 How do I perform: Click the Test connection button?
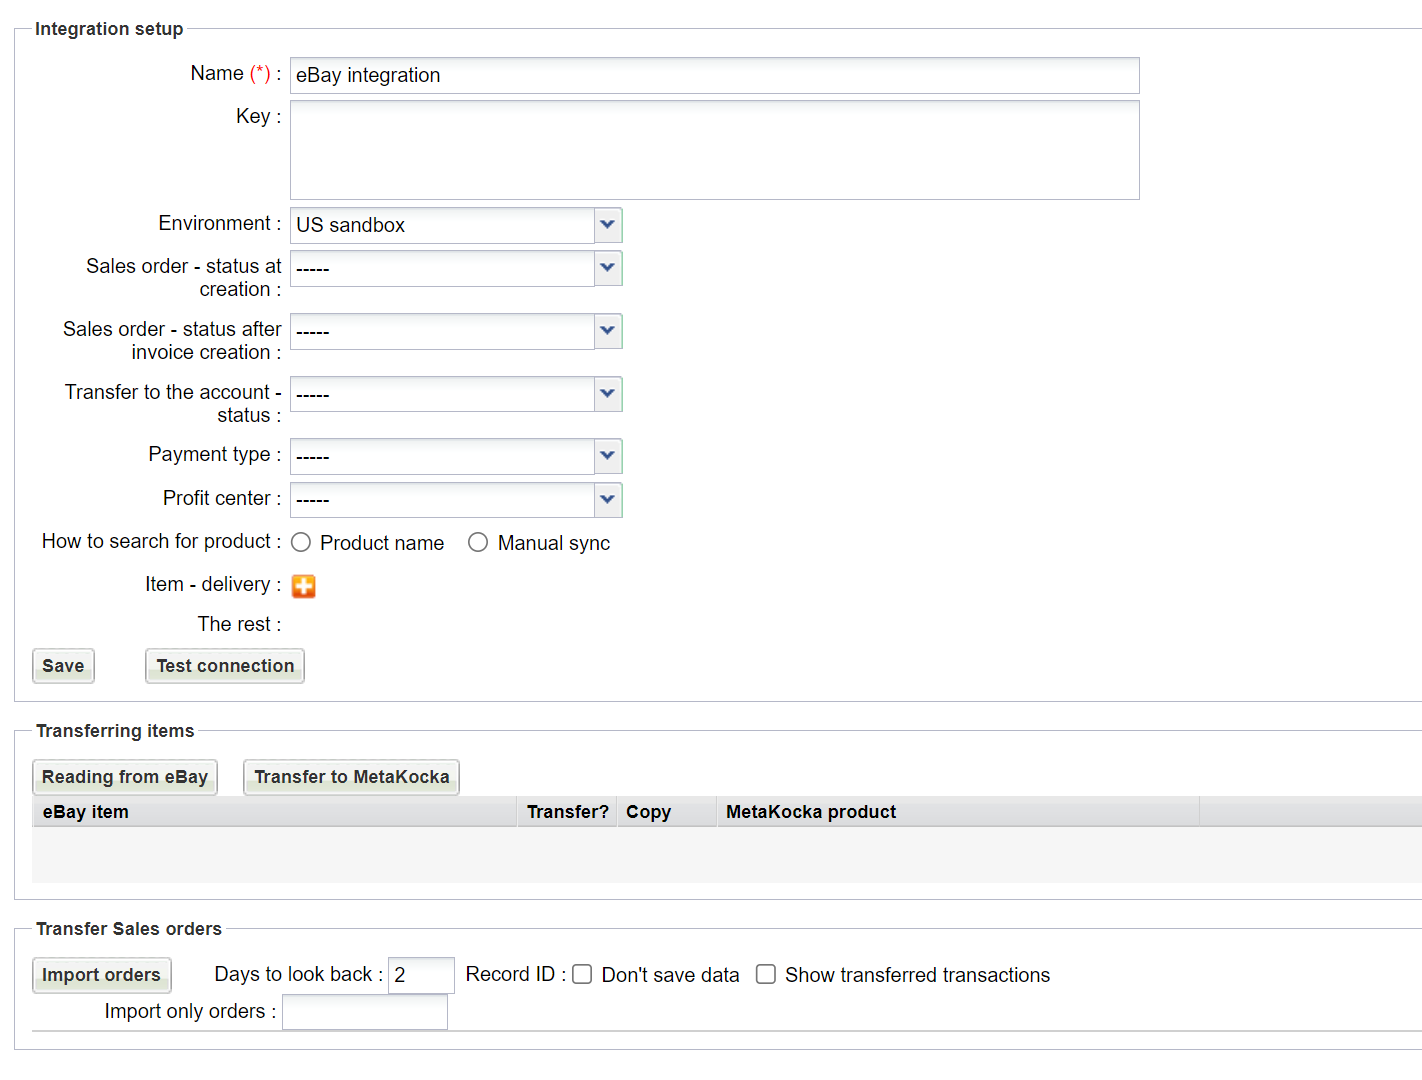[x=225, y=666]
